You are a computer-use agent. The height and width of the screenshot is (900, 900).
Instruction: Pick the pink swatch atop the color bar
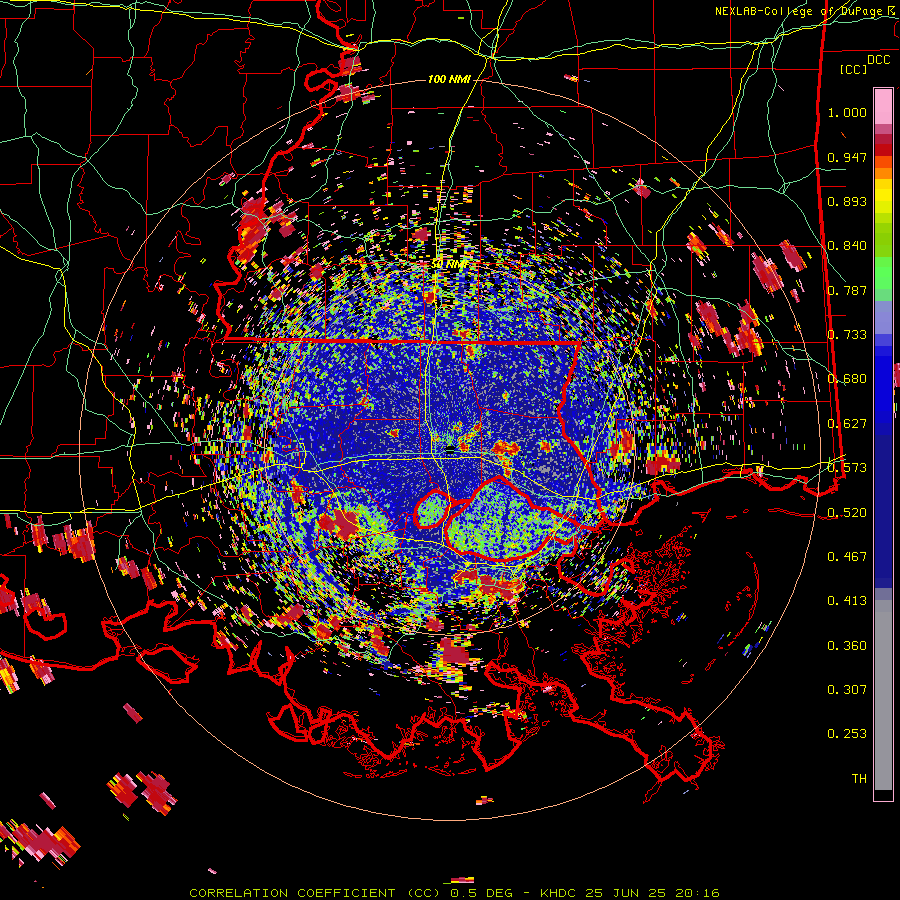883,106
